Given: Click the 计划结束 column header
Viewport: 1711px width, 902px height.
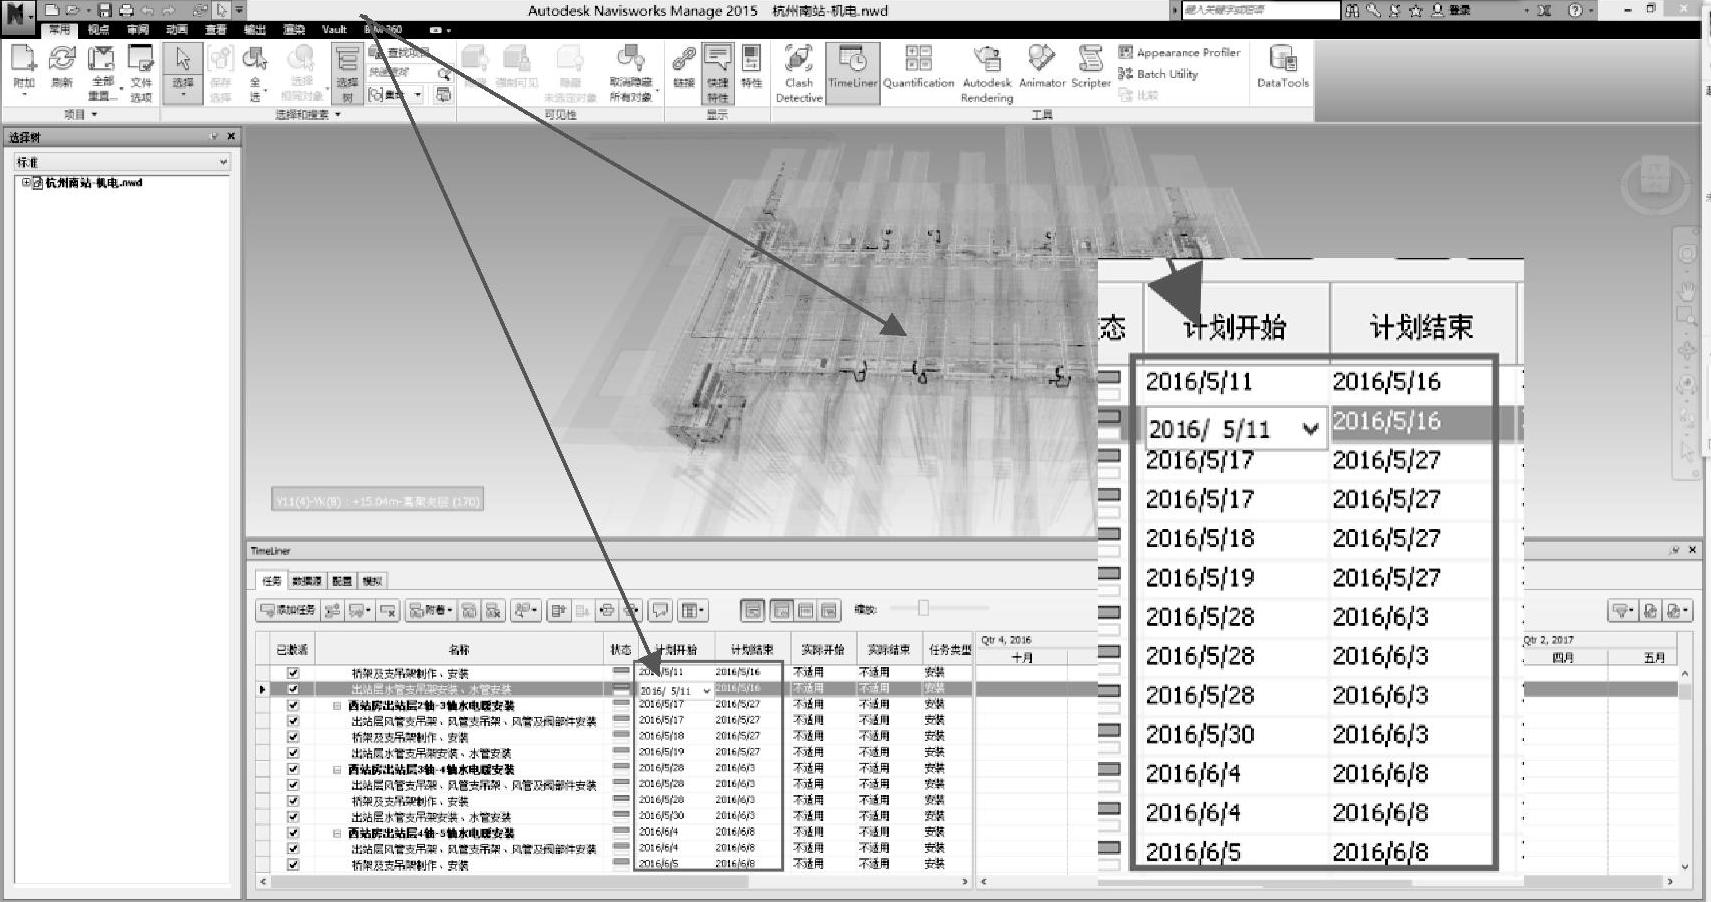Looking at the screenshot, I should tap(752, 649).
